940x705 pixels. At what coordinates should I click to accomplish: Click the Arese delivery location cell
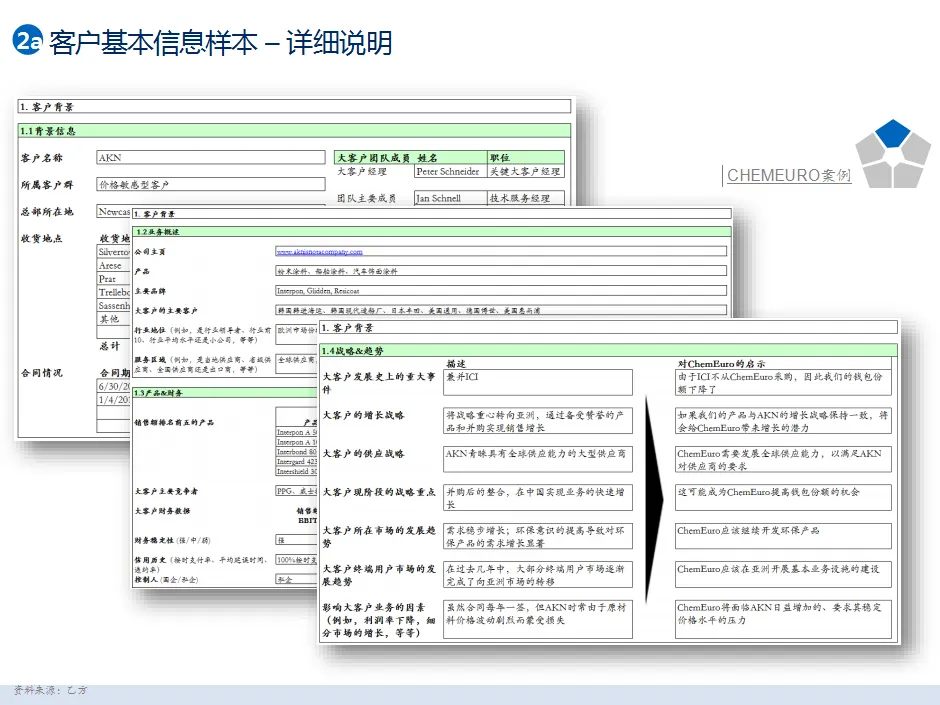click(x=114, y=266)
